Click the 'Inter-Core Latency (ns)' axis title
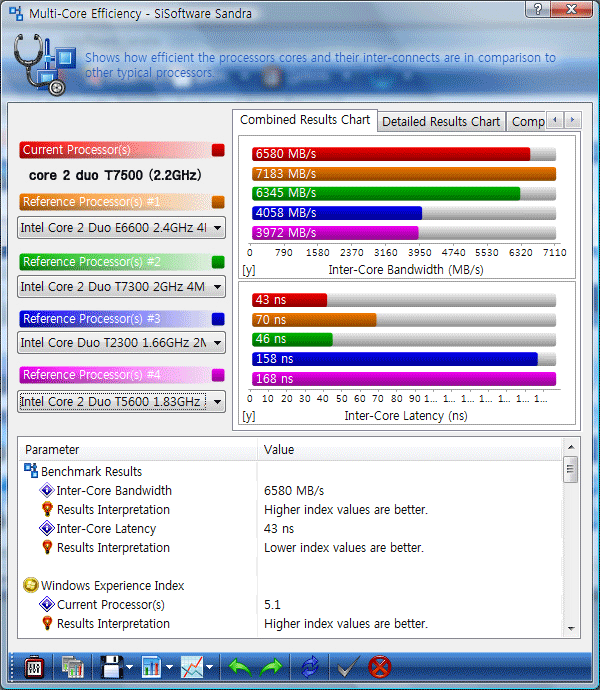Viewport: 600px width, 690px height. 406,416
